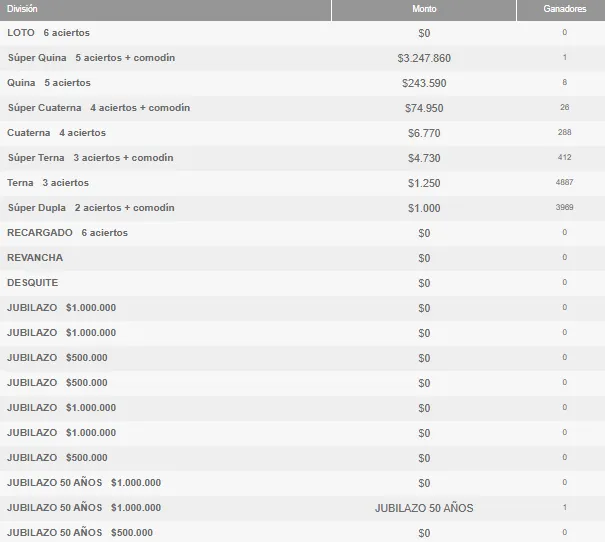
Task: Click the Monto column header
Action: tap(424, 8)
